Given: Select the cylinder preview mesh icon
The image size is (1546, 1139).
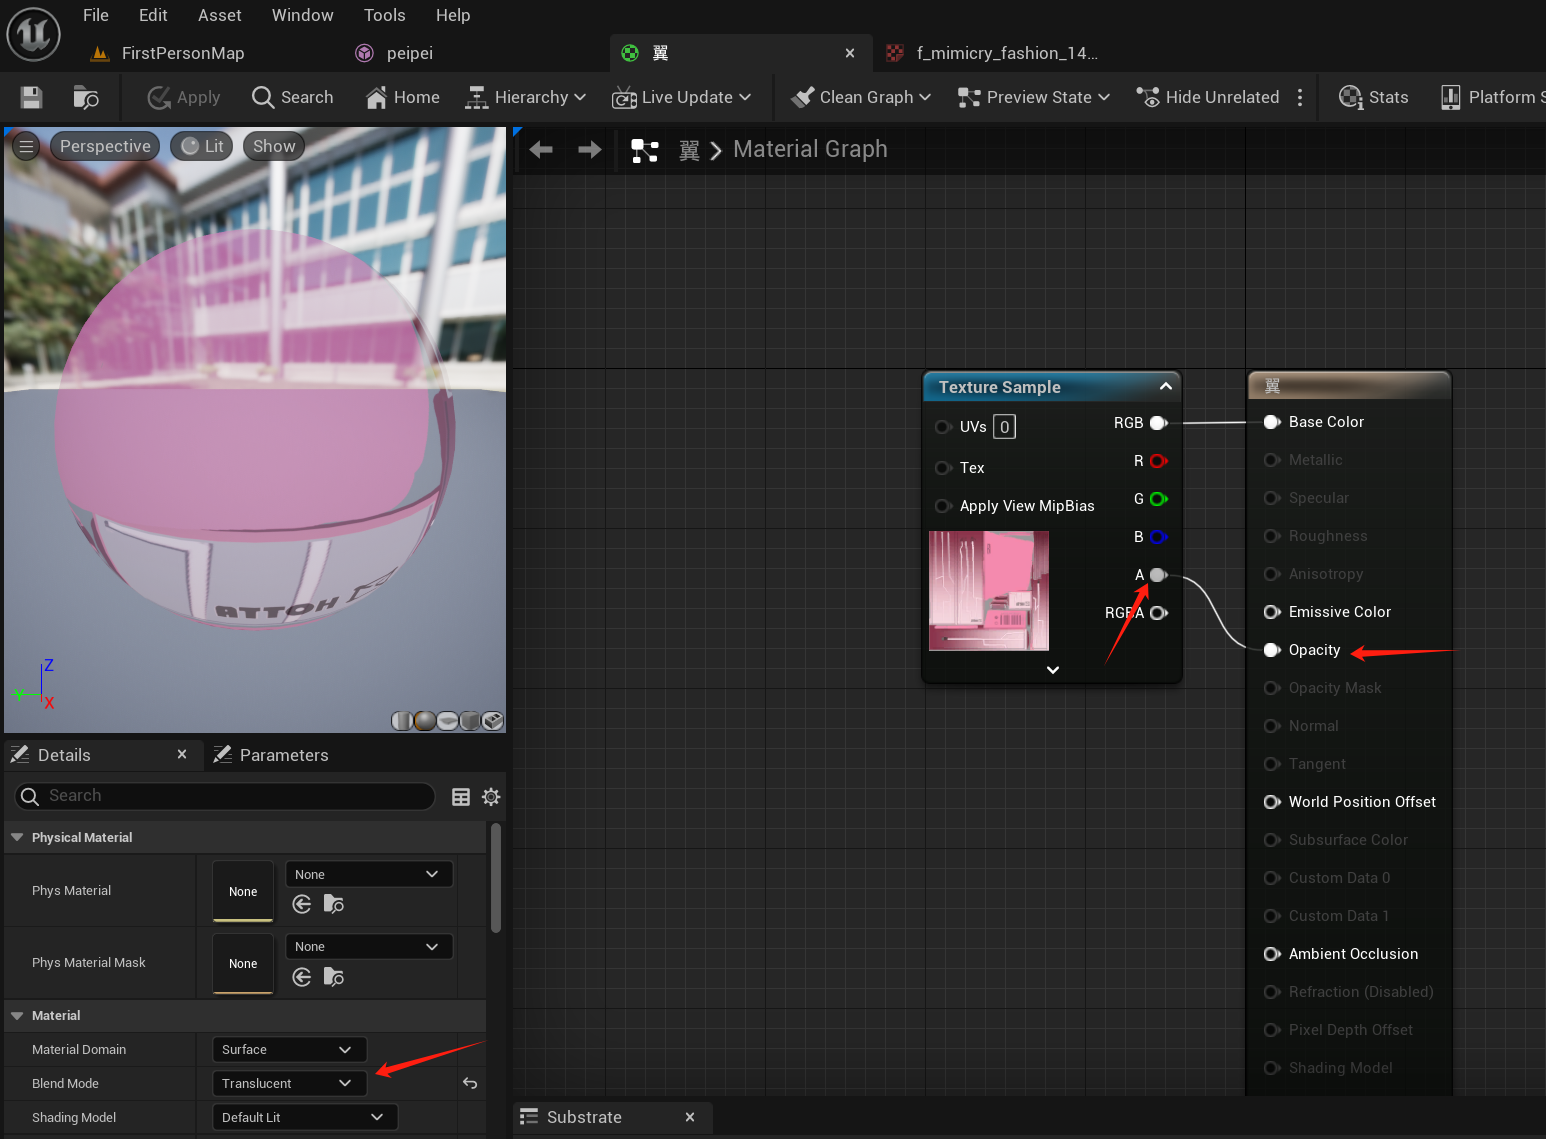Looking at the screenshot, I should pos(402,721).
